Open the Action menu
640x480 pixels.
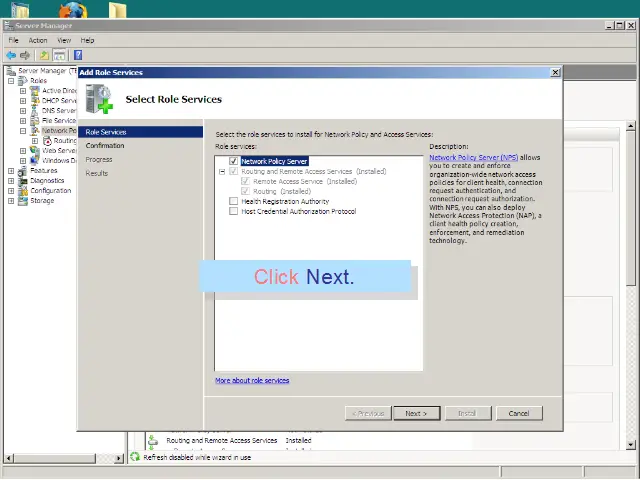tap(37, 40)
